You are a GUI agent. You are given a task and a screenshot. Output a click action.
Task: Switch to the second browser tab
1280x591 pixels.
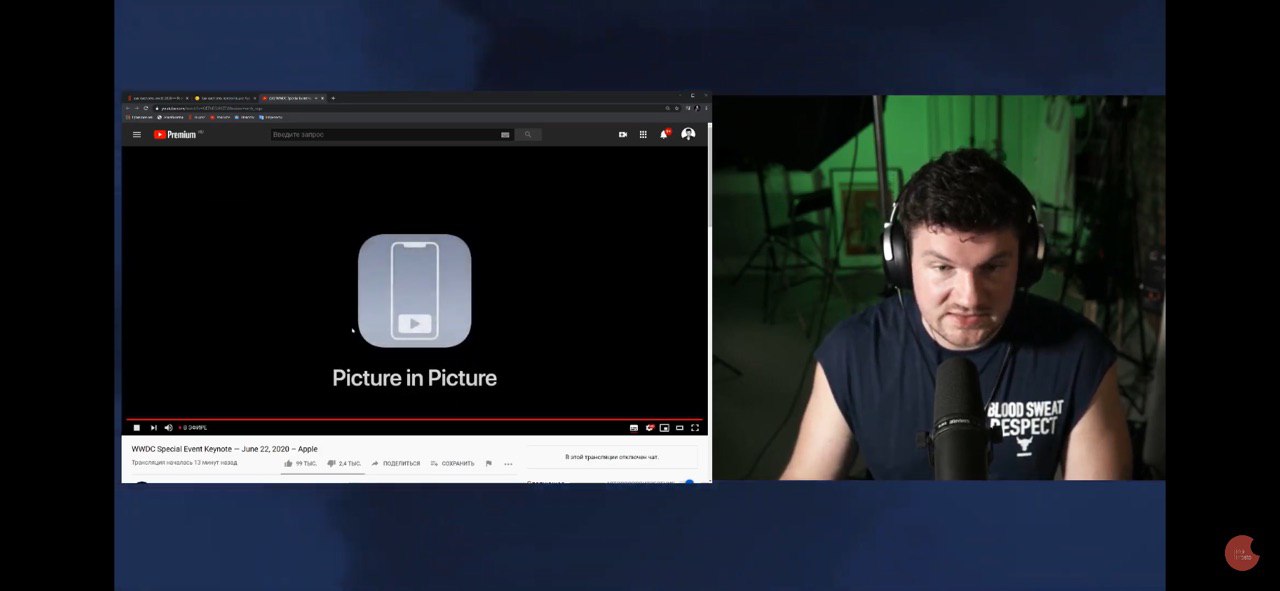point(224,98)
